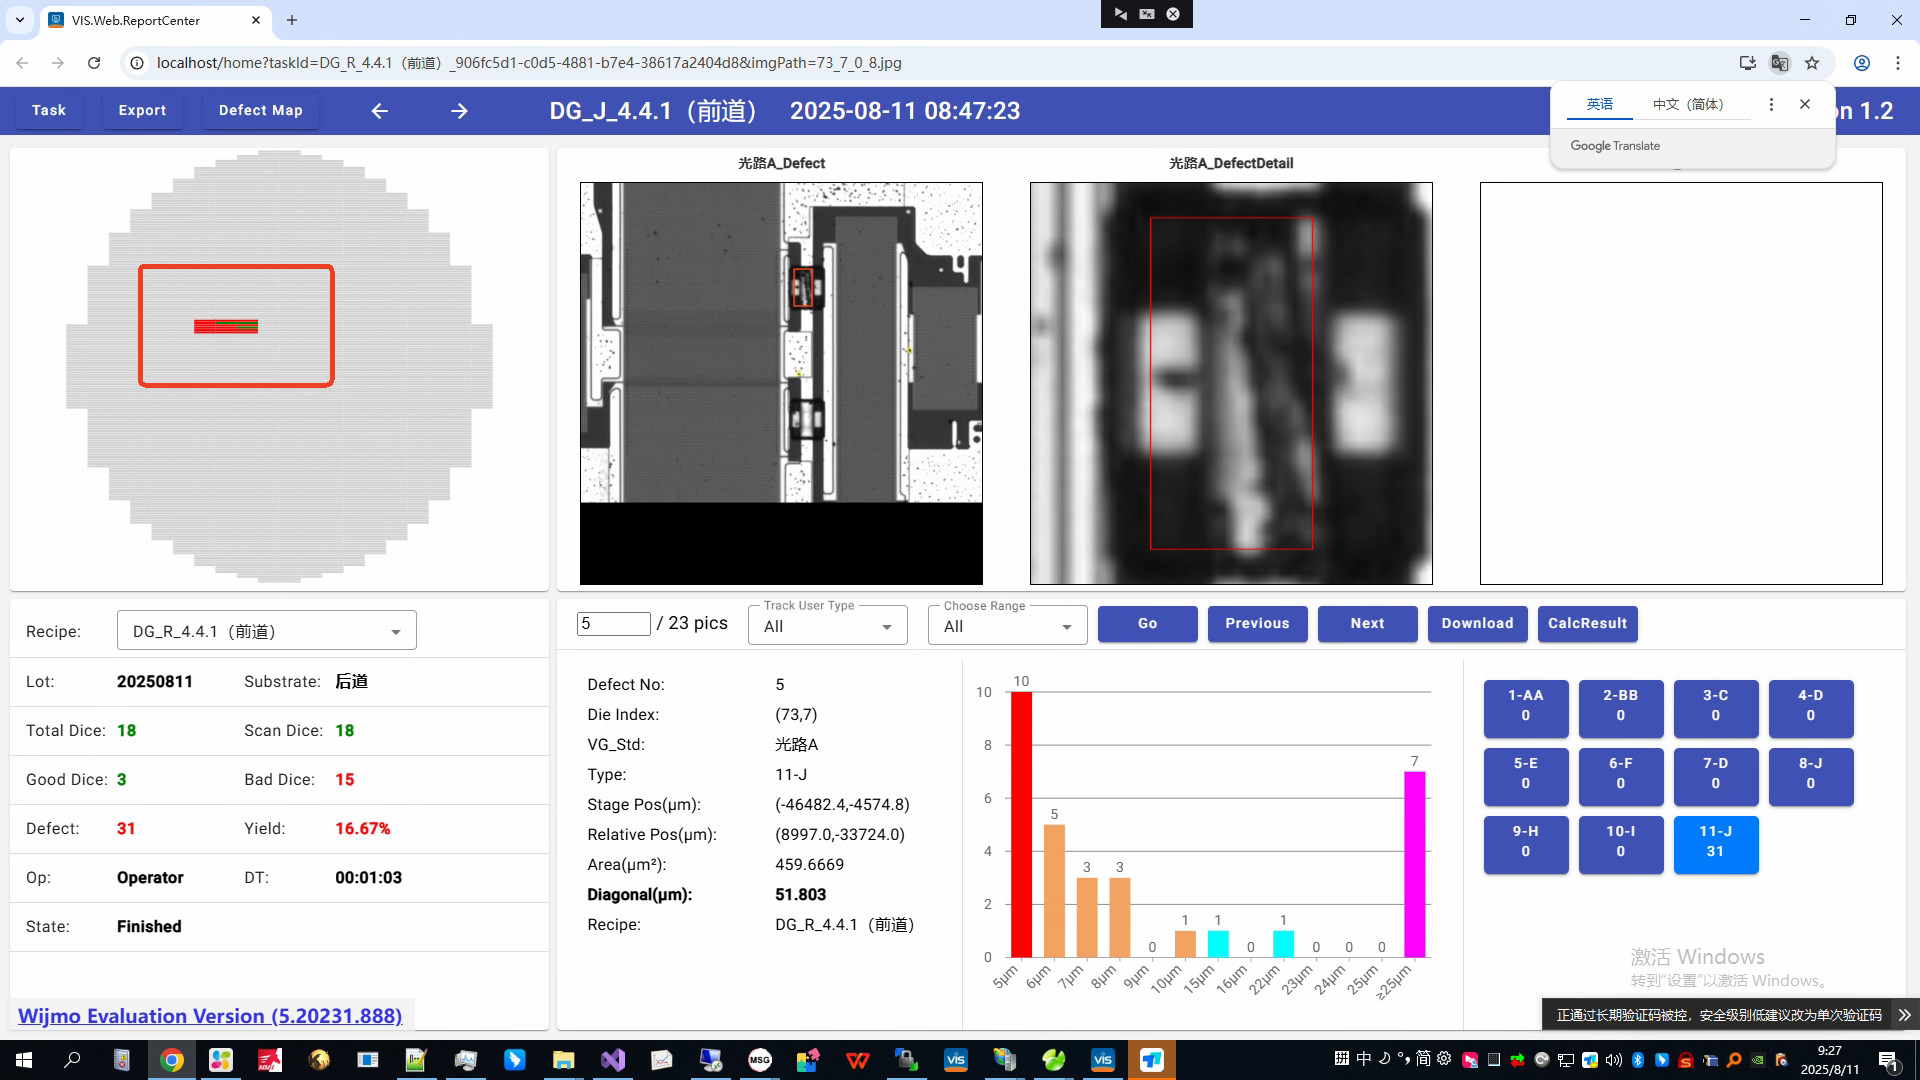Open Chrome from the Windows taskbar
The image size is (1920, 1080).
tap(172, 1060)
